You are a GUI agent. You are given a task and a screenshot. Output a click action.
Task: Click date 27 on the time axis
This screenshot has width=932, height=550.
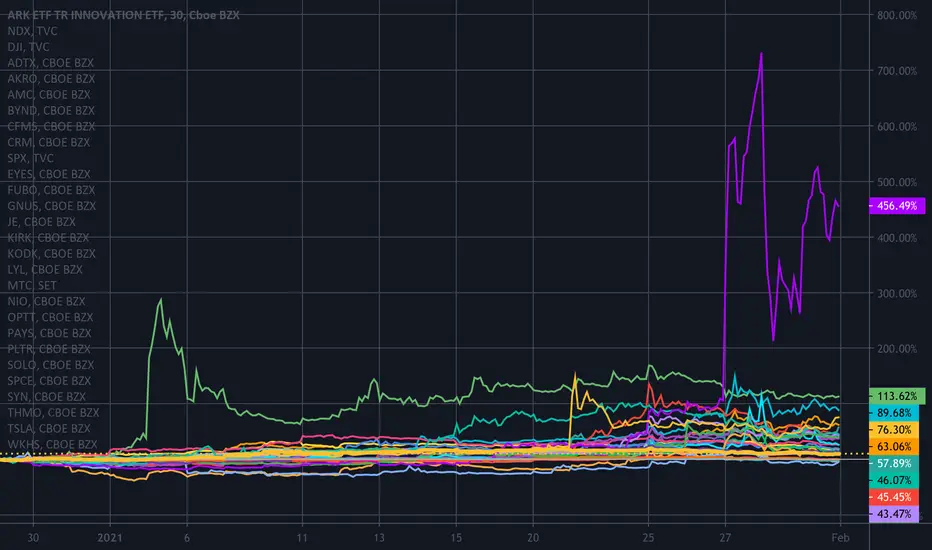(x=725, y=538)
